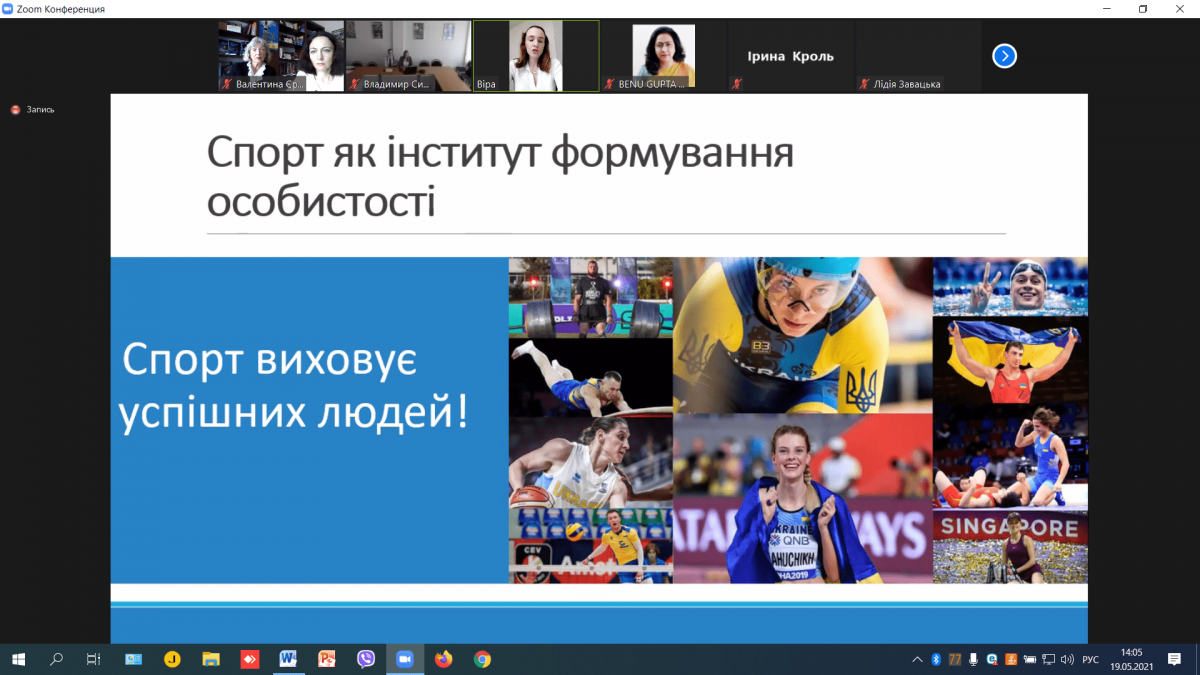Open the Windows Start menu

(18, 659)
